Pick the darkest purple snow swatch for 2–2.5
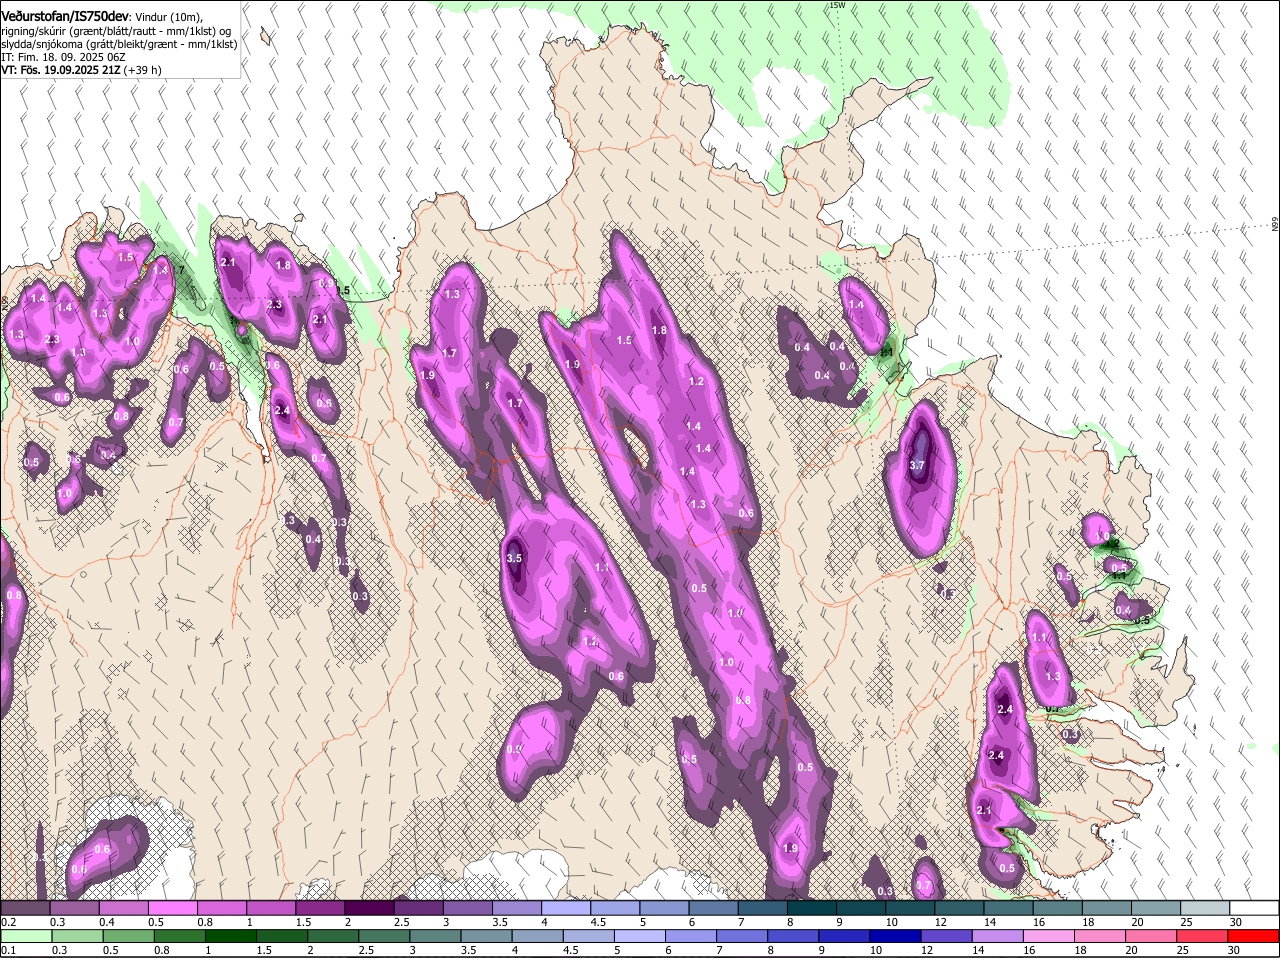Screen dimensions: 1280x958 click(x=369, y=908)
